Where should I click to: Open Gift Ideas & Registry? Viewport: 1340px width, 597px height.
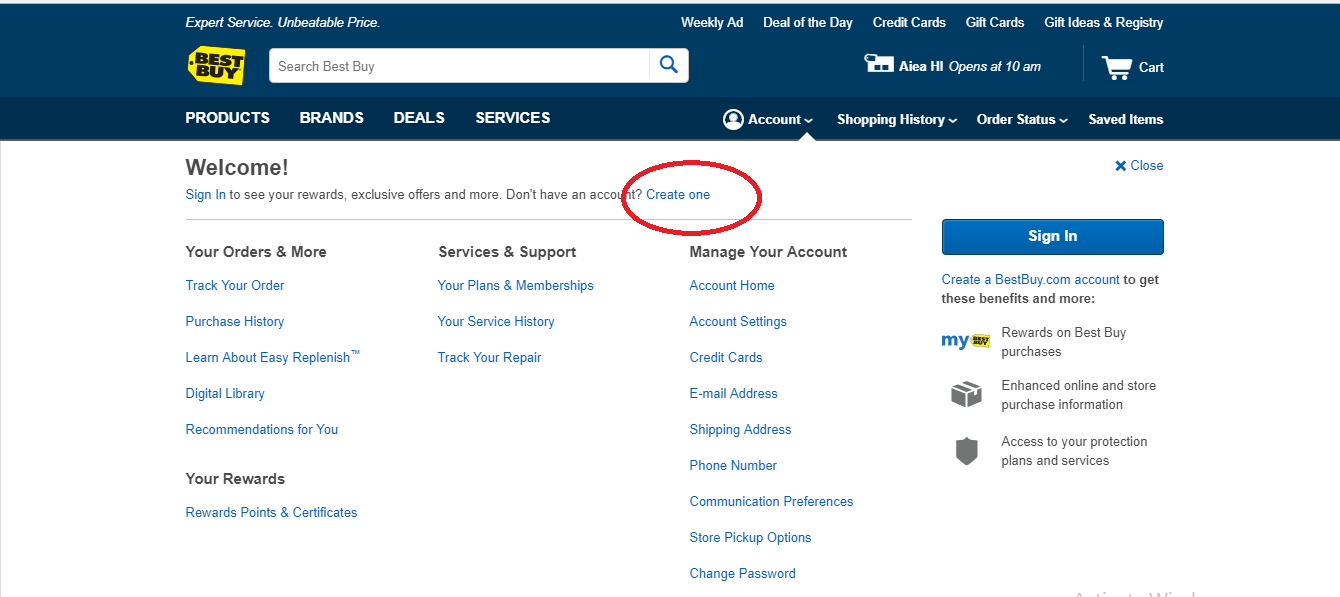pos(1104,22)
